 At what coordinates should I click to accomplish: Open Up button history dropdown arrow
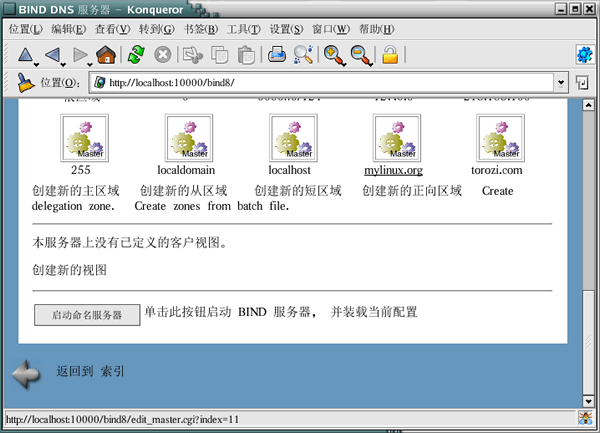coord(36,65)
